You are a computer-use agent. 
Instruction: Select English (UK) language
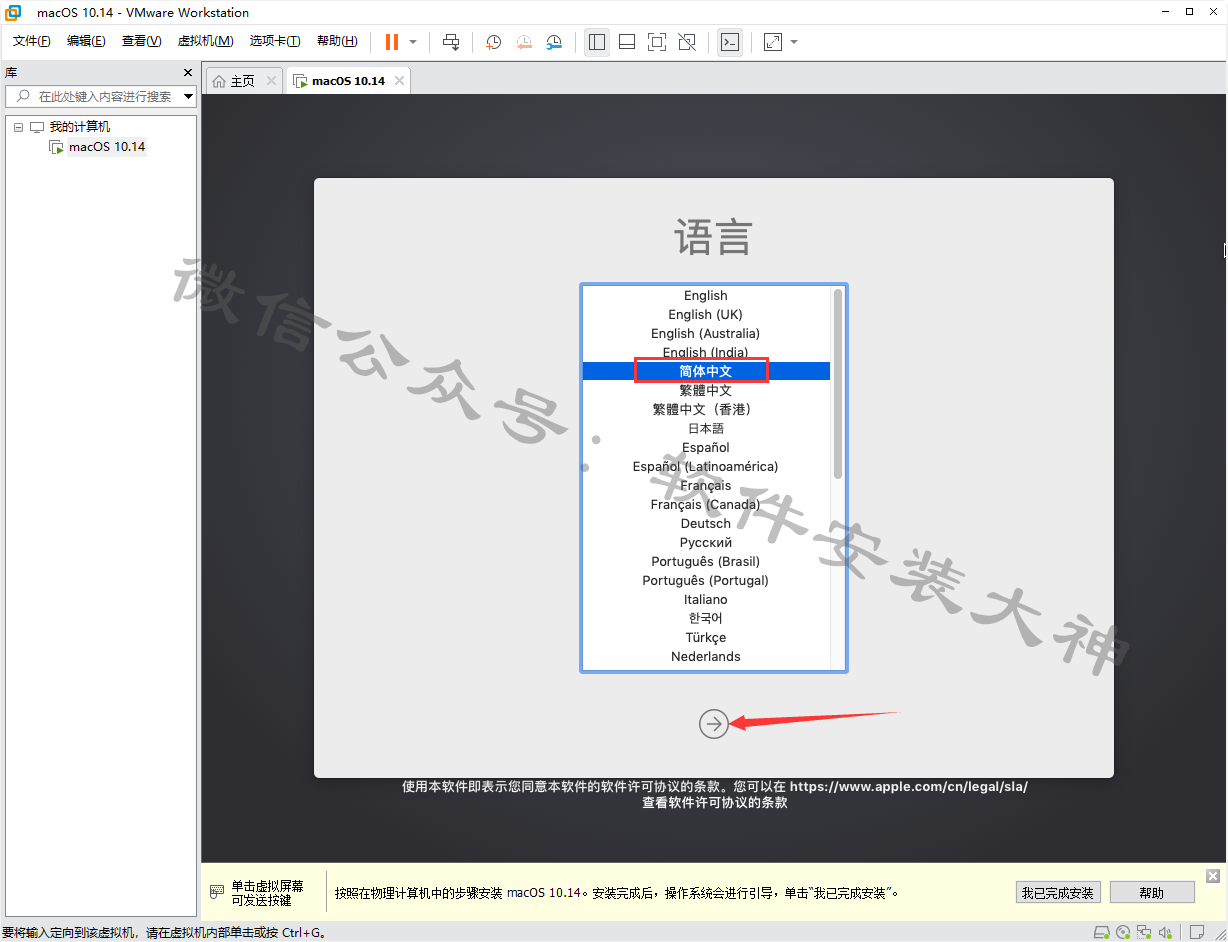click(x=706, y=314)
